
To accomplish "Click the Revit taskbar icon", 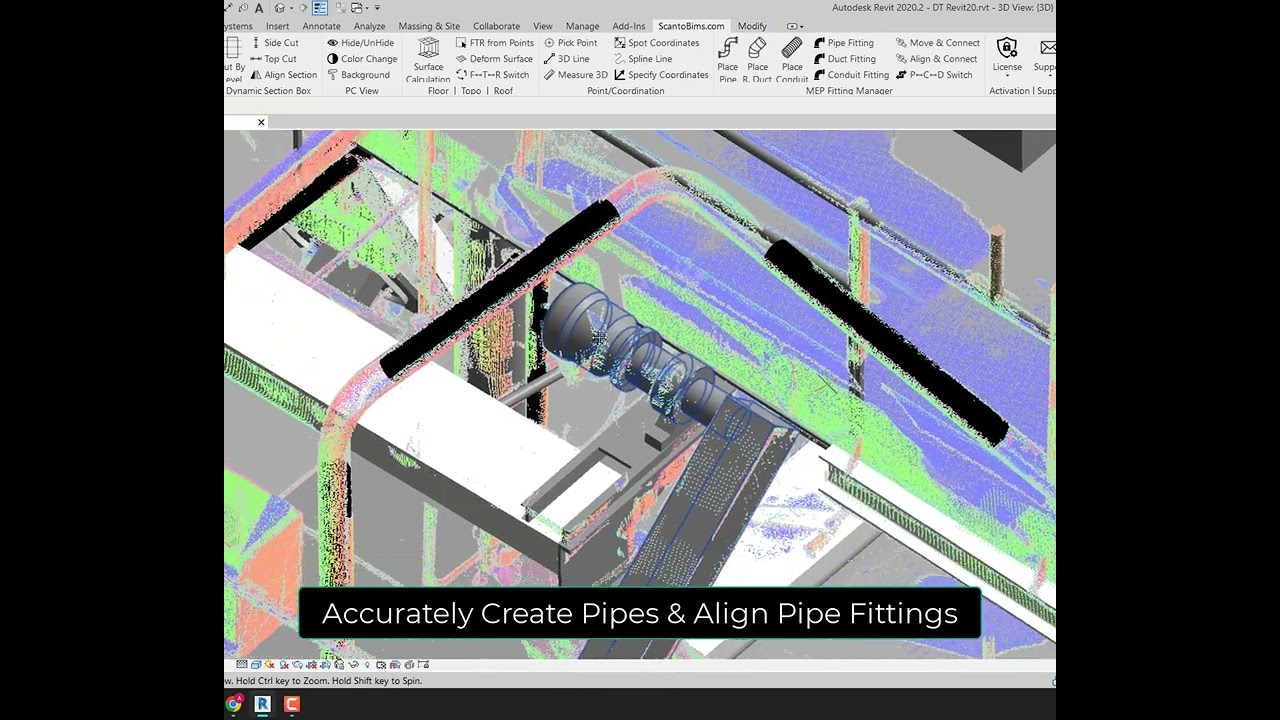I will 263,704.
